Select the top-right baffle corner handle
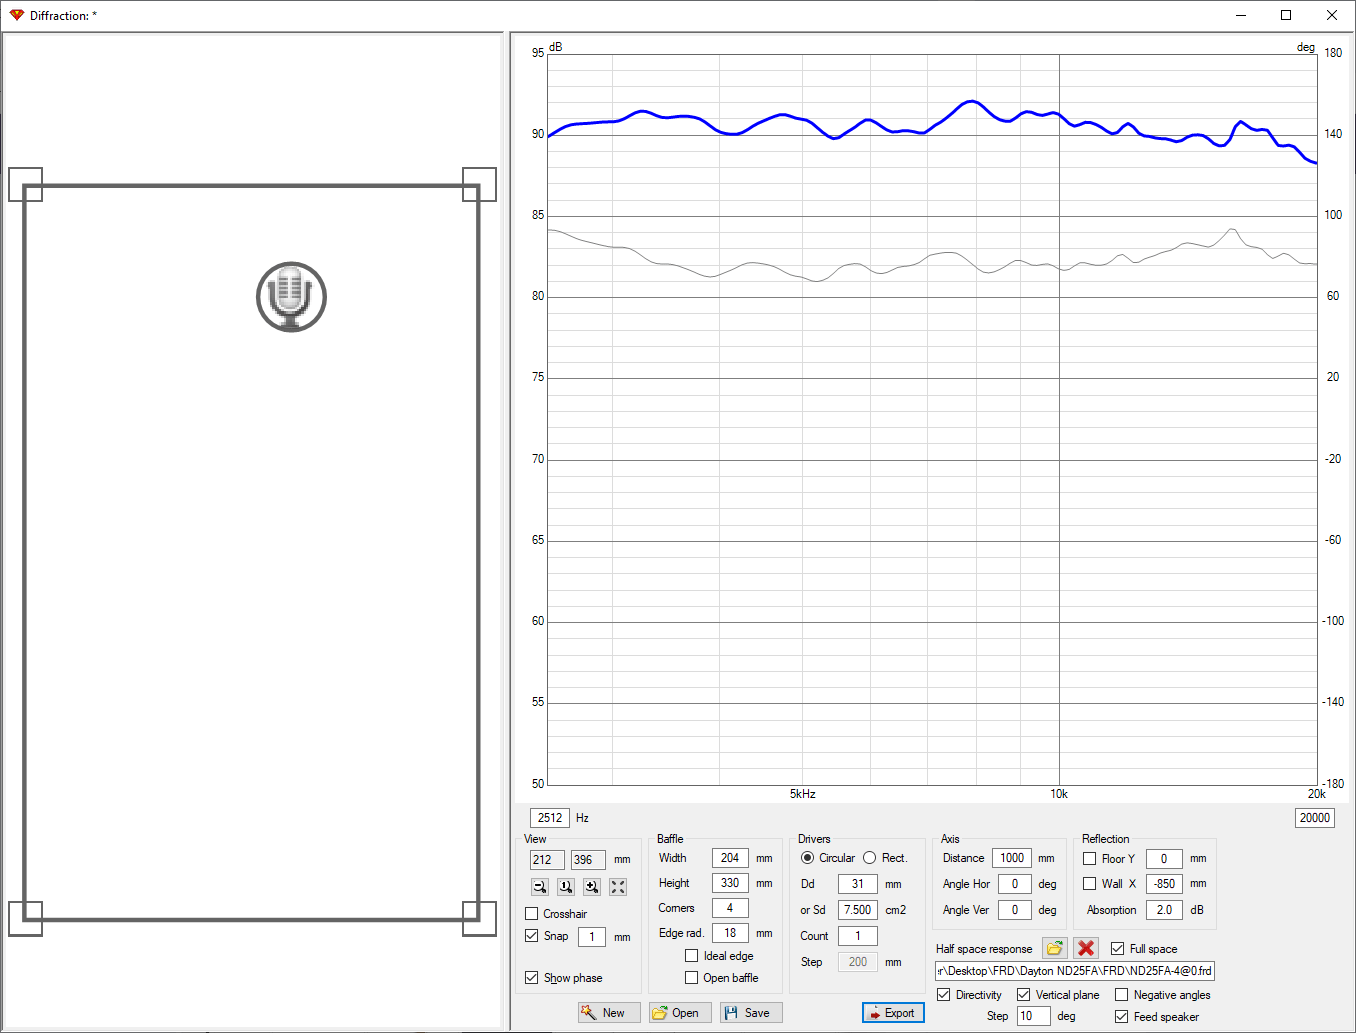 pos(479,185)
